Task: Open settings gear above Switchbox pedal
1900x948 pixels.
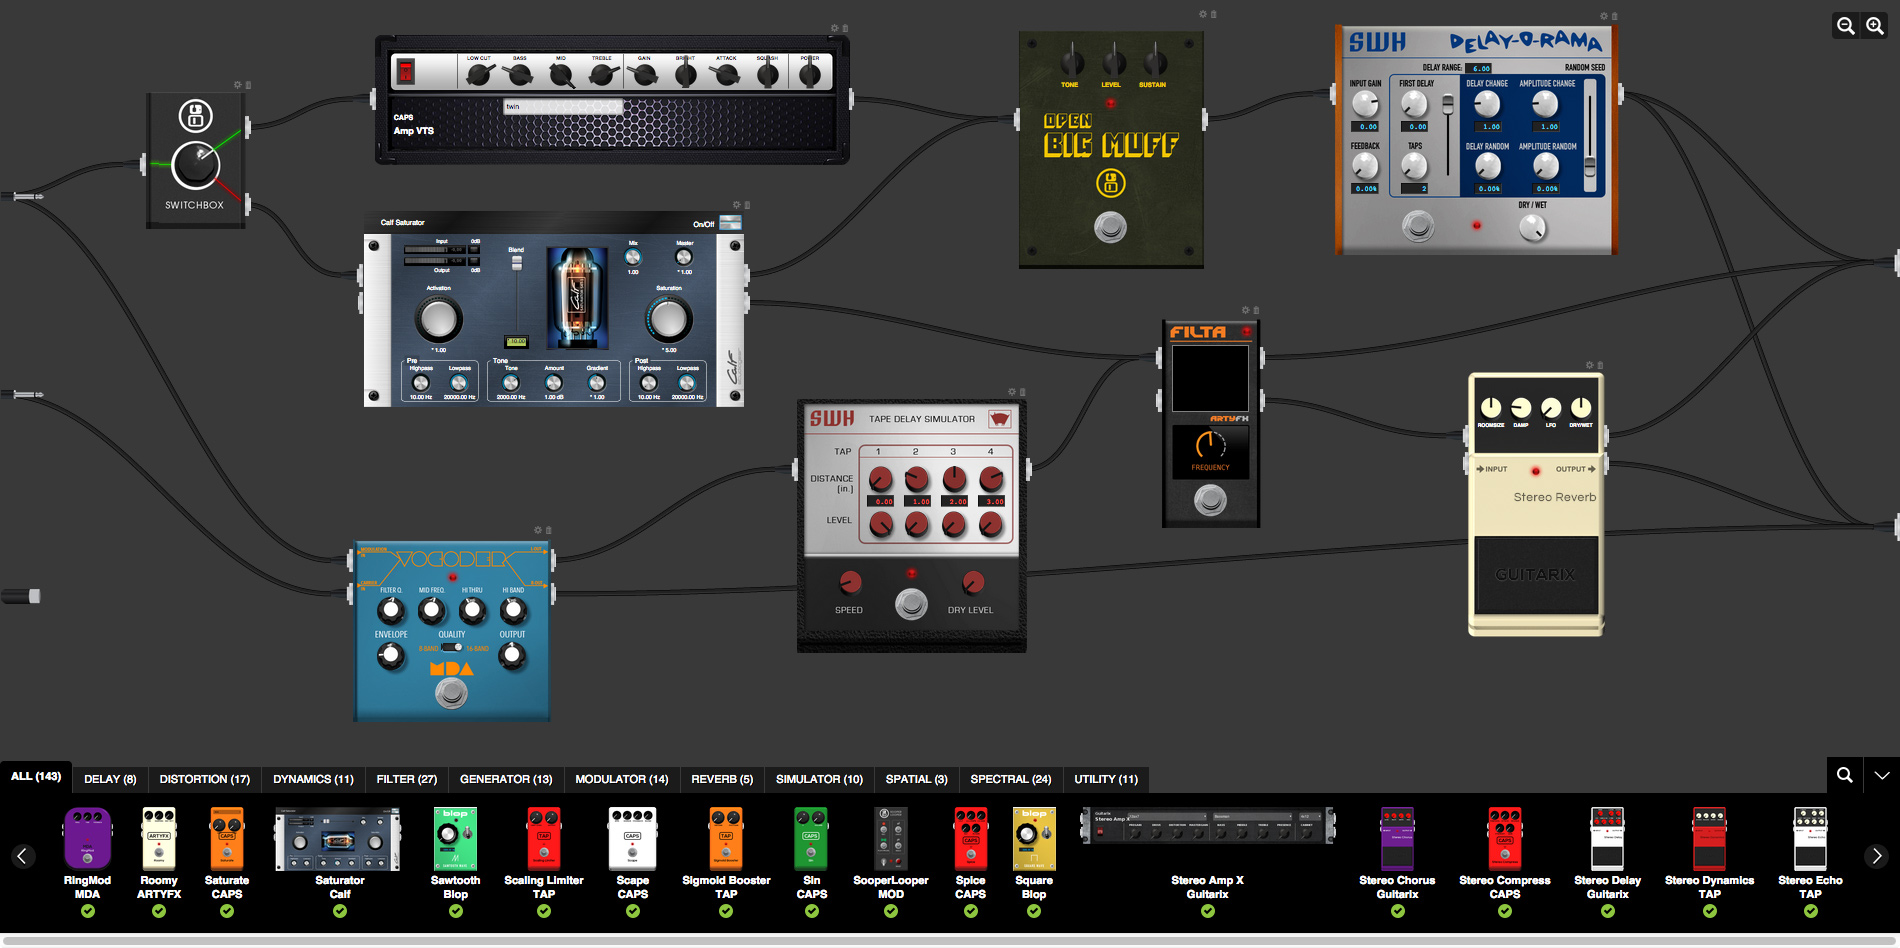Action: [x=238, y=85]
